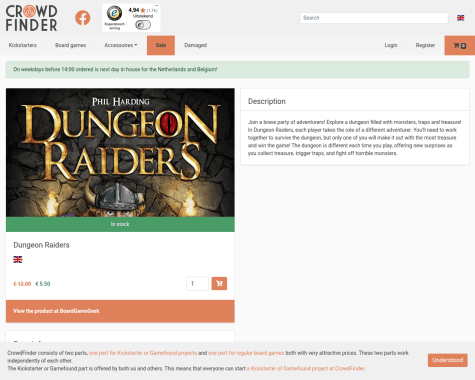Open the shopping cart in the navbar

point(460,45)
